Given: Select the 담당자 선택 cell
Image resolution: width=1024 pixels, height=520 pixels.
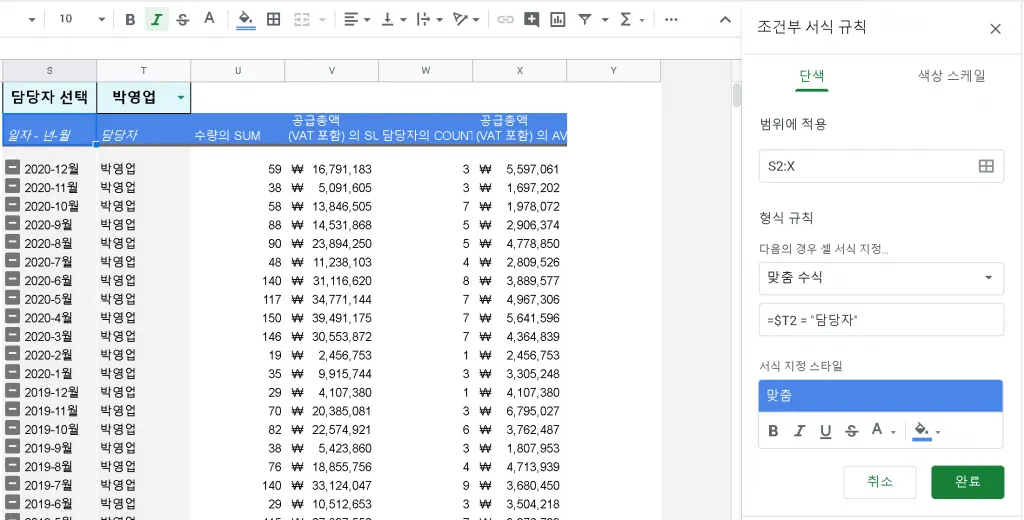Looking at the screenshot, I should (49, 97).
